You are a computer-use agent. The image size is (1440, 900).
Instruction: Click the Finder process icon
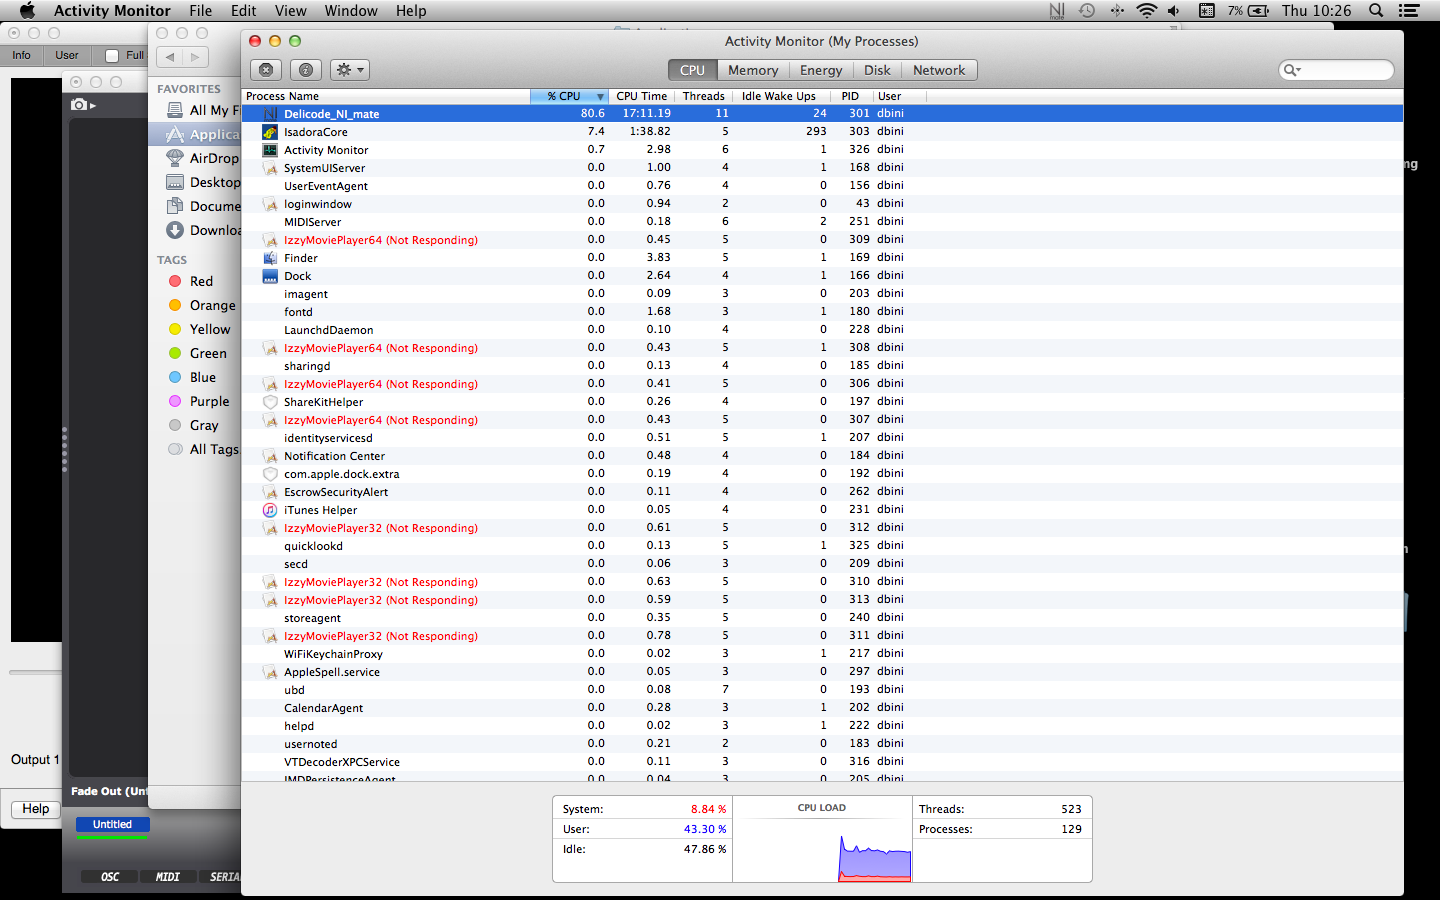[270, 258]
